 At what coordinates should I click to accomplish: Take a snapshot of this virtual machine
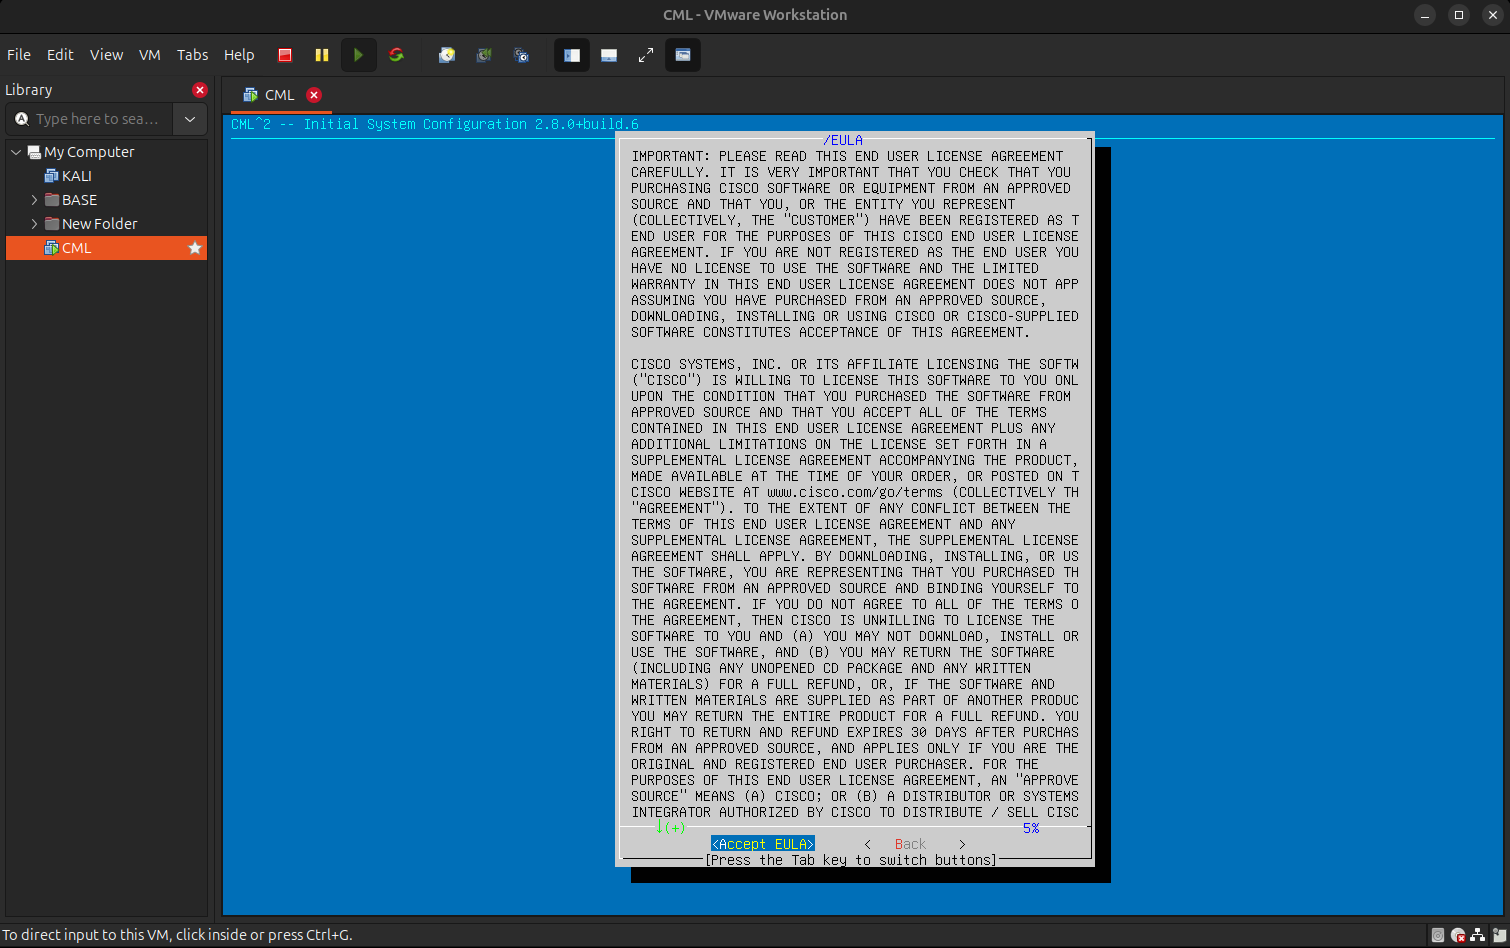click(x=447, y=55)
